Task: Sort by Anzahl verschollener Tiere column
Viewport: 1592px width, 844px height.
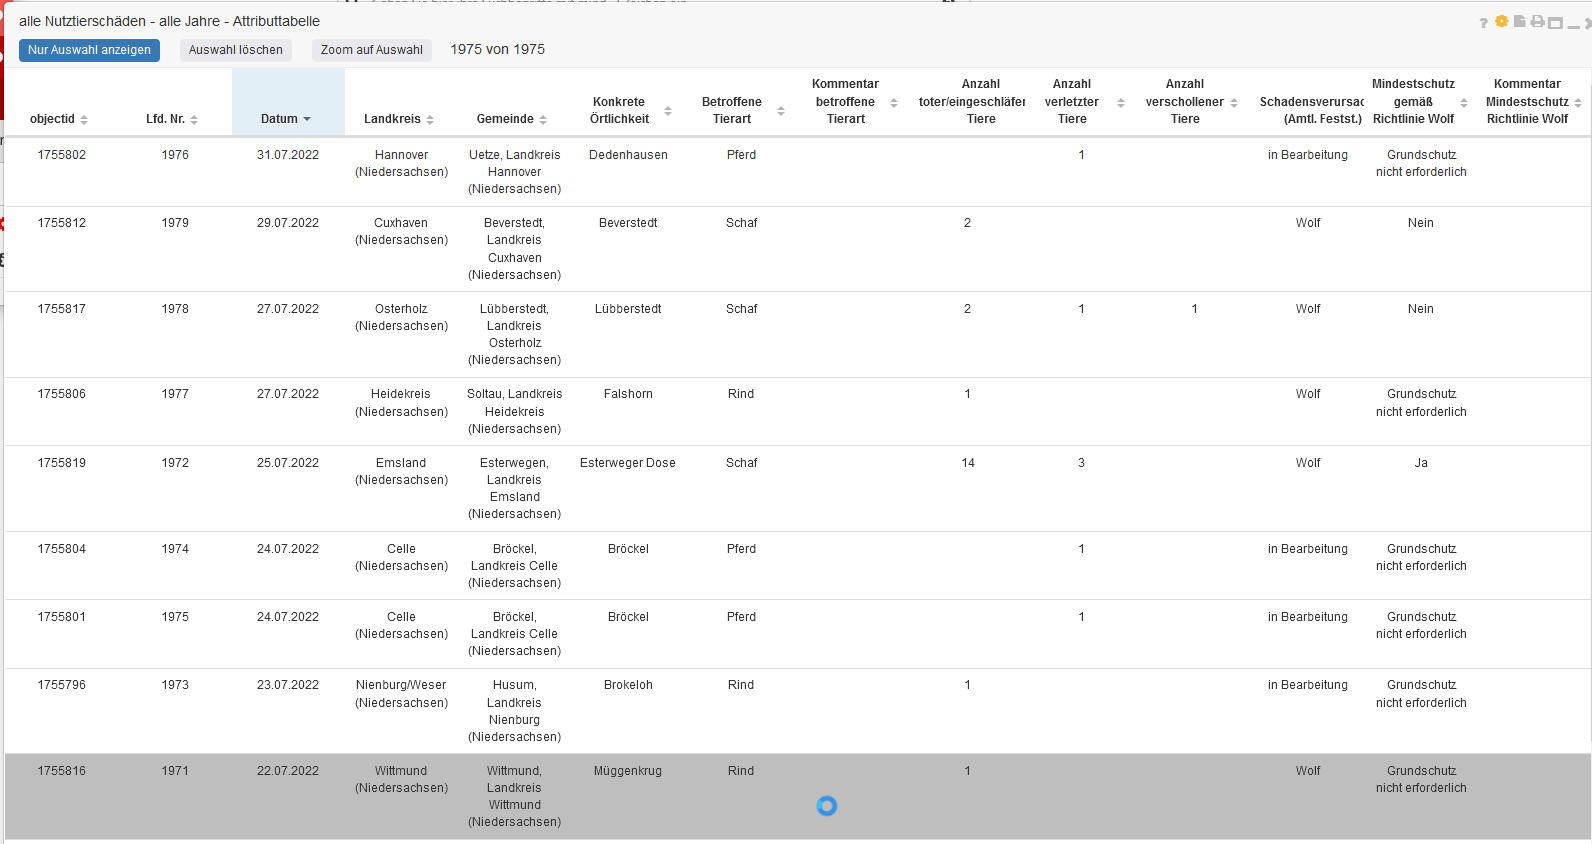Action: 1234,103
